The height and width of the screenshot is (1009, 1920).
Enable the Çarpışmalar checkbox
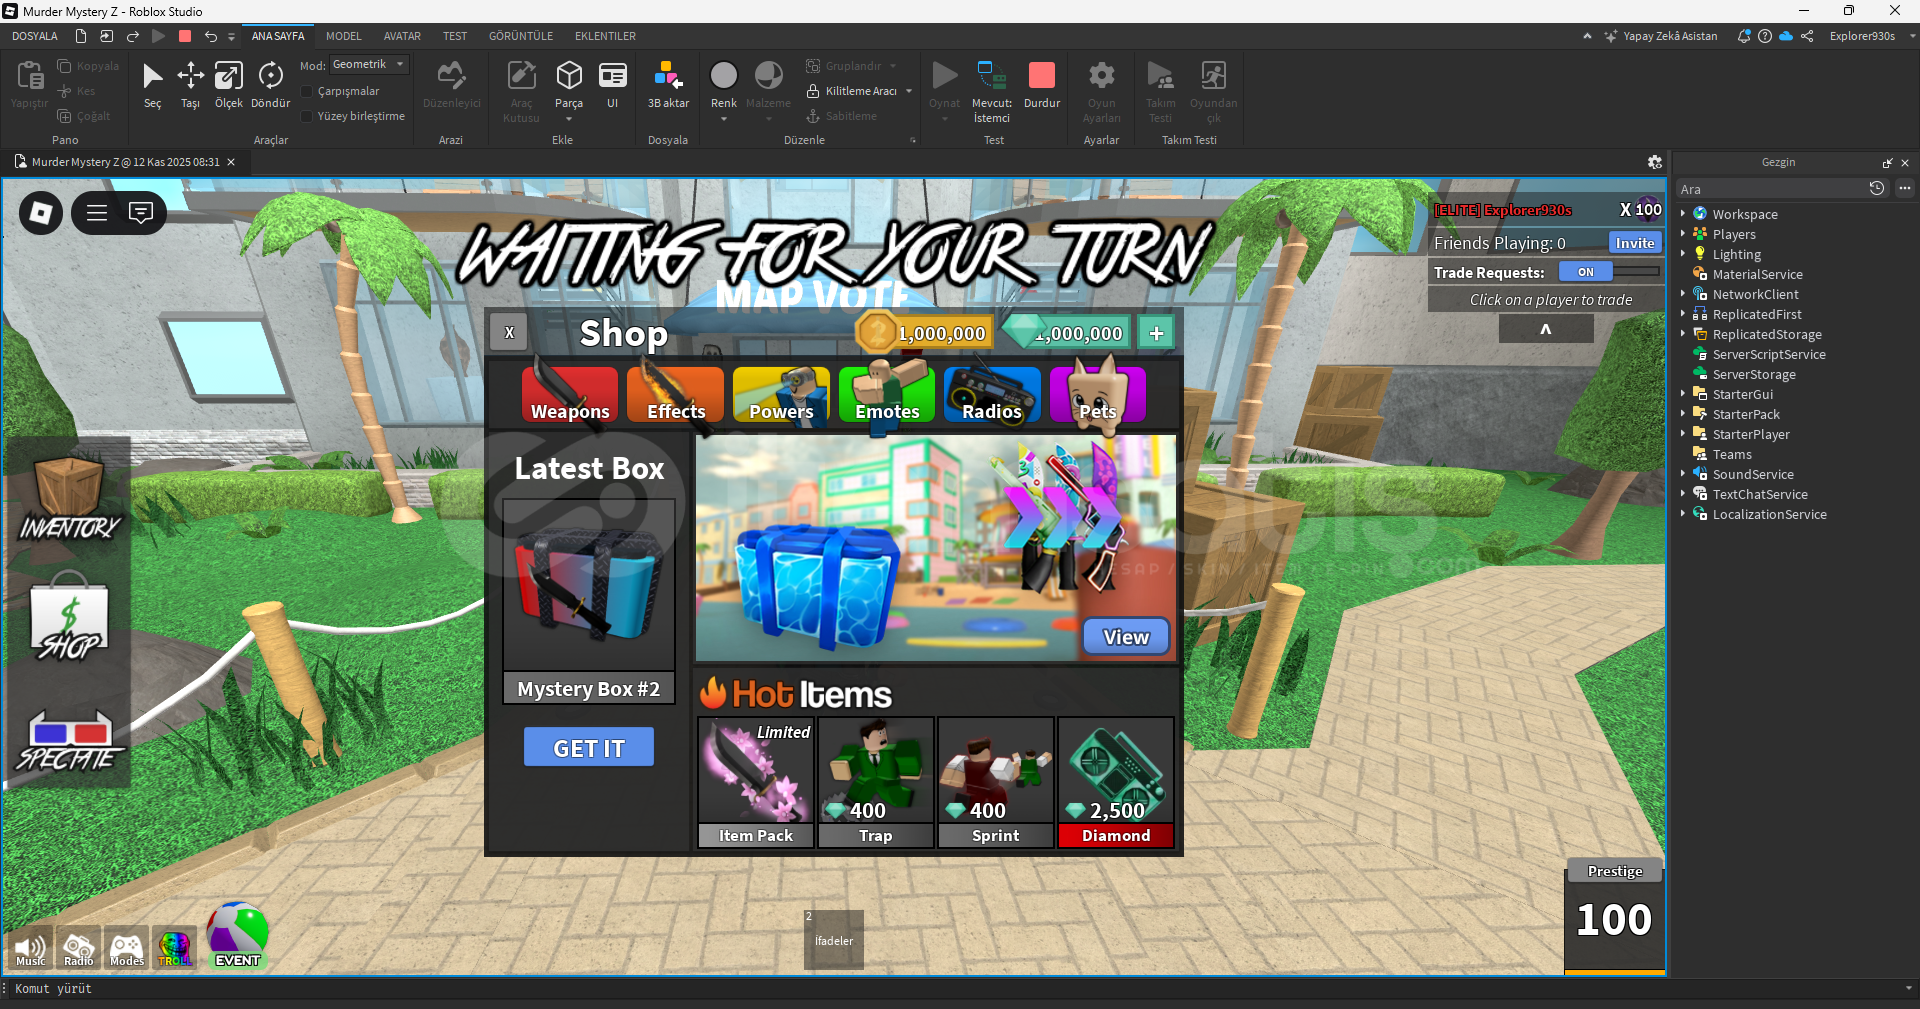[x=308, y=91]
